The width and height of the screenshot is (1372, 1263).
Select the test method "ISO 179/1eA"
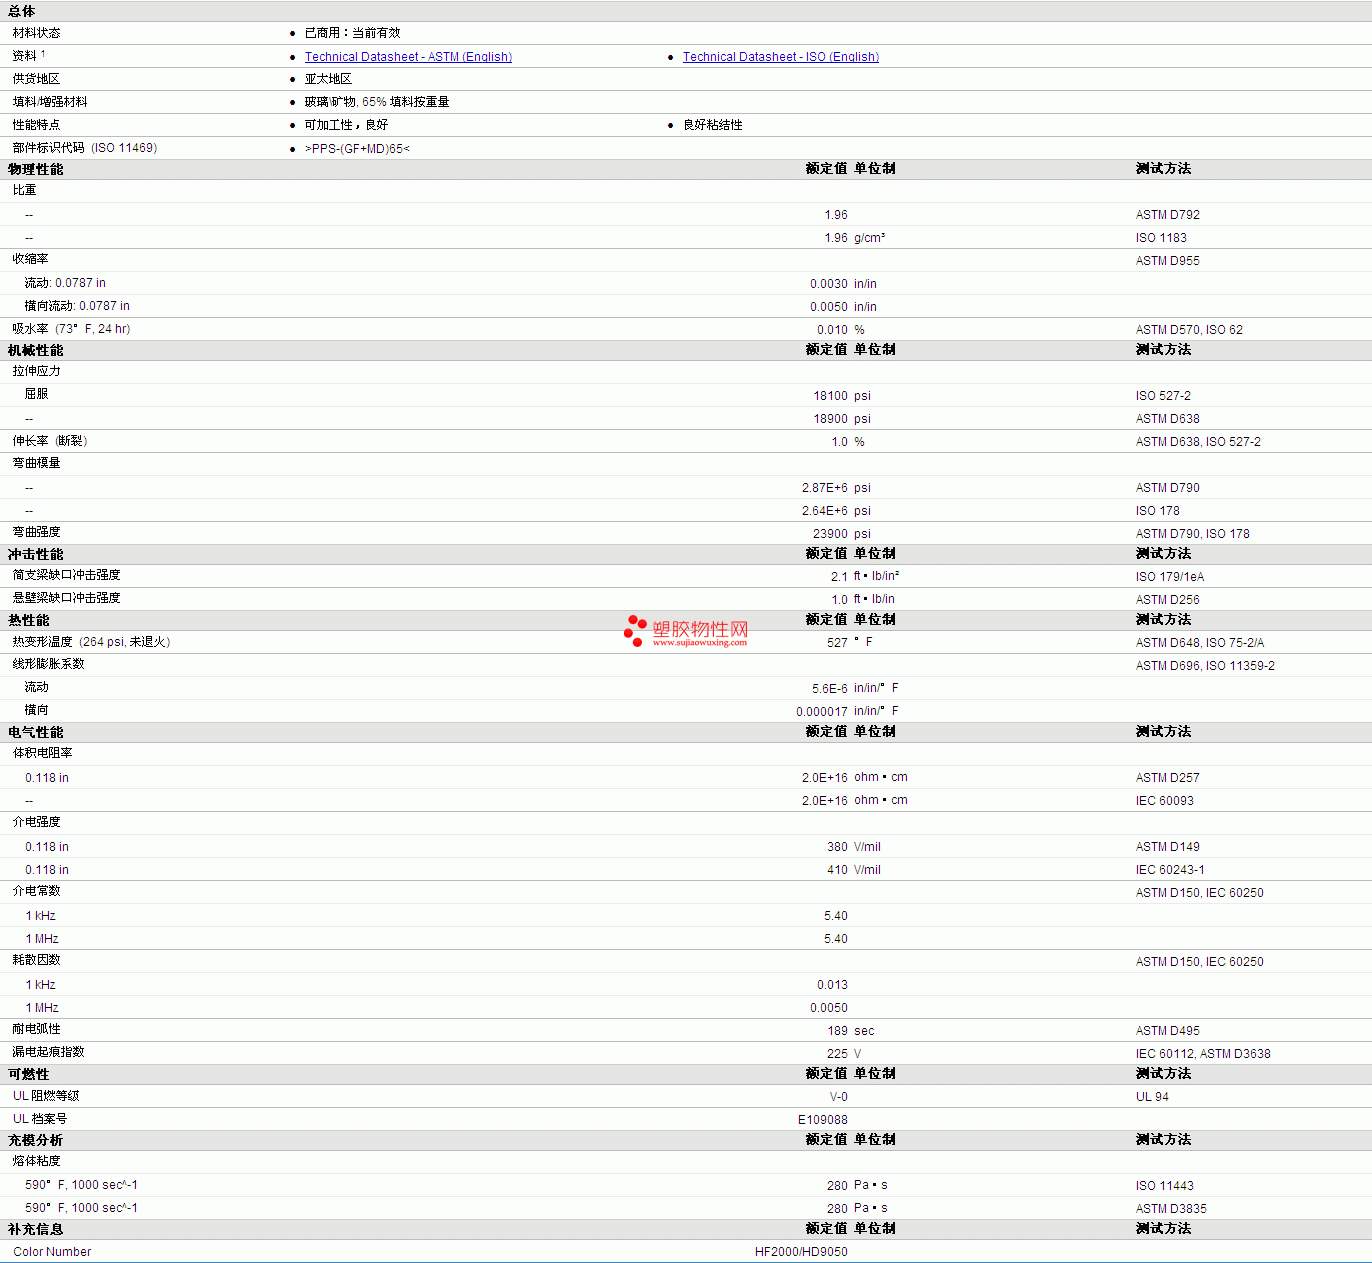pos(1170,577)
